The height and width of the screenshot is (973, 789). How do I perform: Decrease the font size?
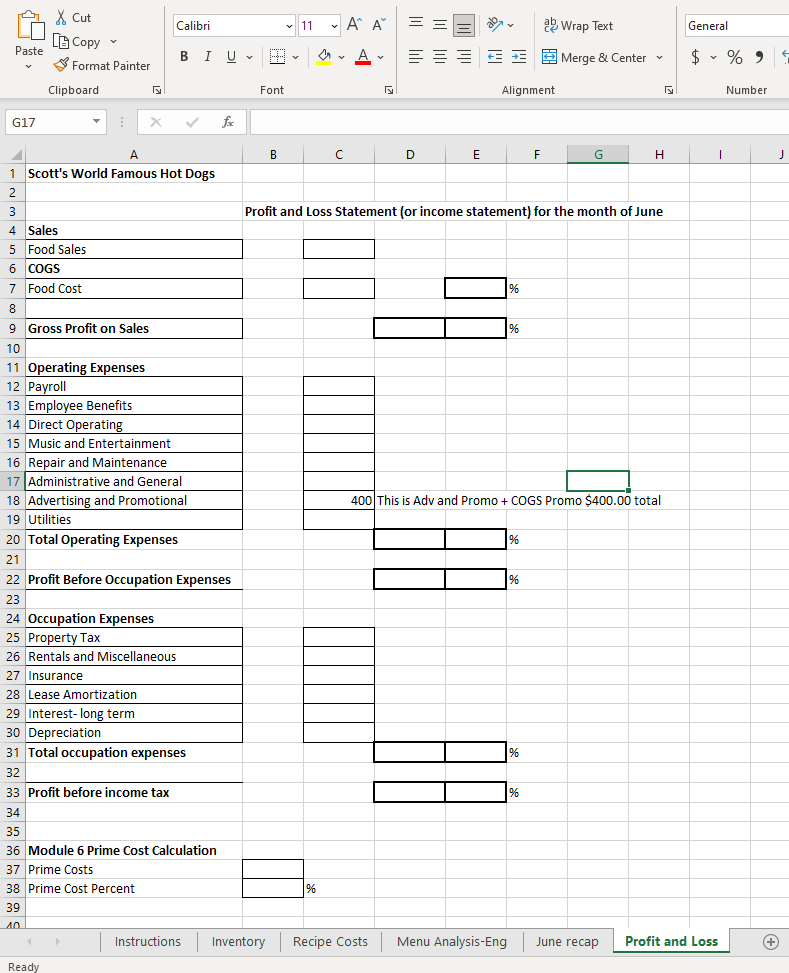[379, 25]
